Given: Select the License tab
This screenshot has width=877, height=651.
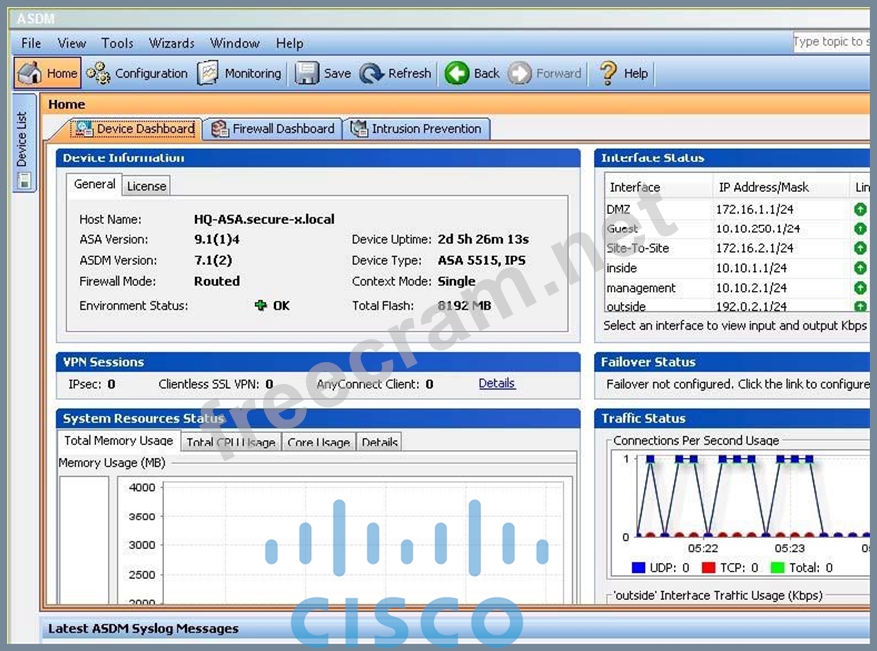Looking at the screenshot, I should pos(146,186).
